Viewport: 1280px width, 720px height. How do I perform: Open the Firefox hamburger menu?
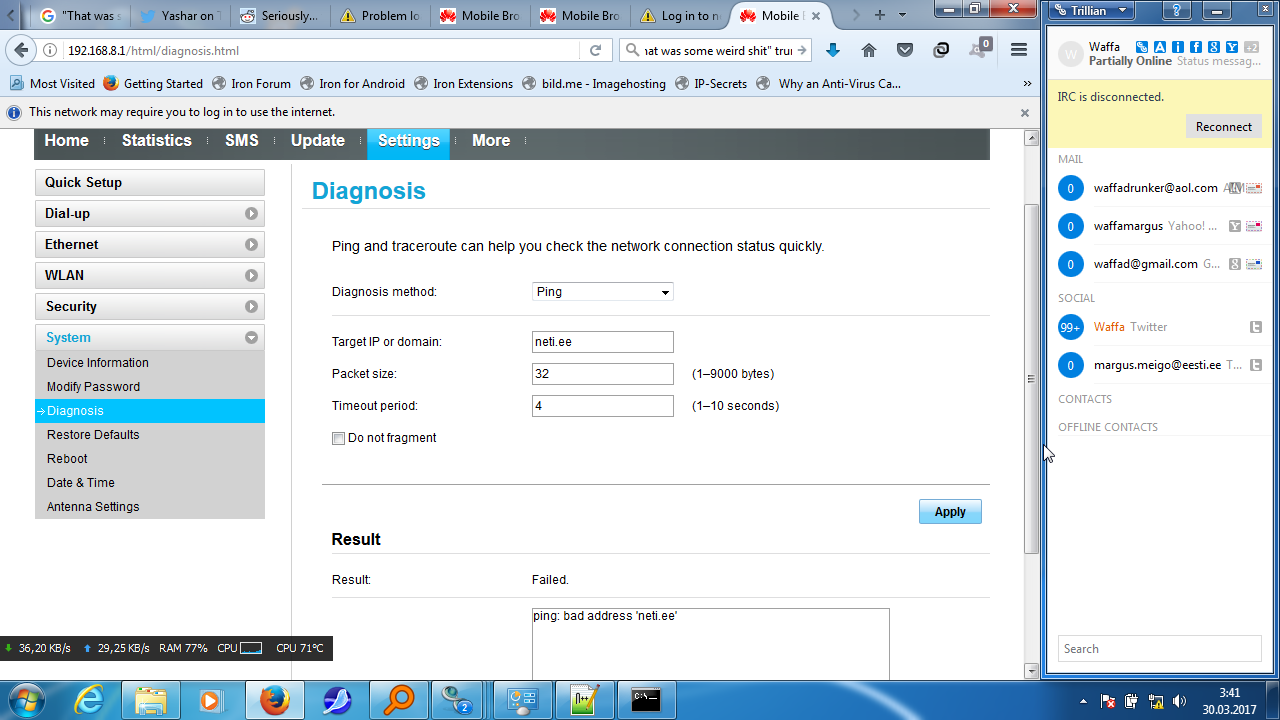[x=1019, y=50]
